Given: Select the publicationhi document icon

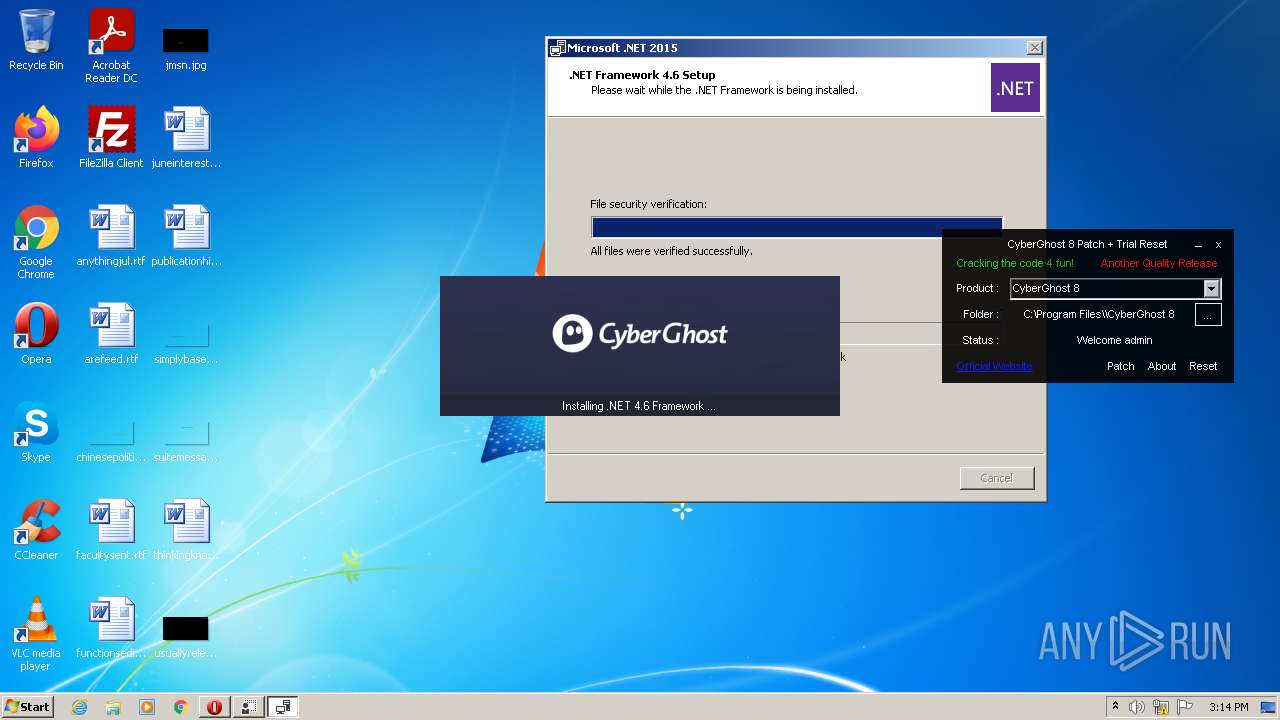Looking at the screenshot, I should (x=186, y=235).
